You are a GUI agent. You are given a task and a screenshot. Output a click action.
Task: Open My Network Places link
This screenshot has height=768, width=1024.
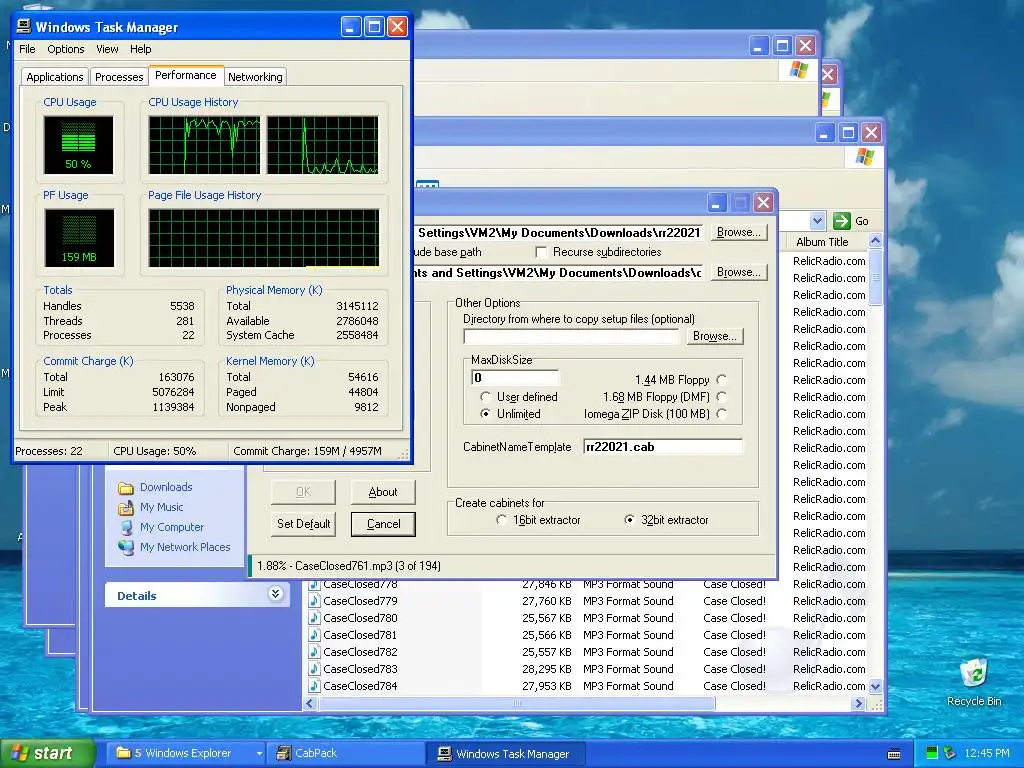coord(185,547)
